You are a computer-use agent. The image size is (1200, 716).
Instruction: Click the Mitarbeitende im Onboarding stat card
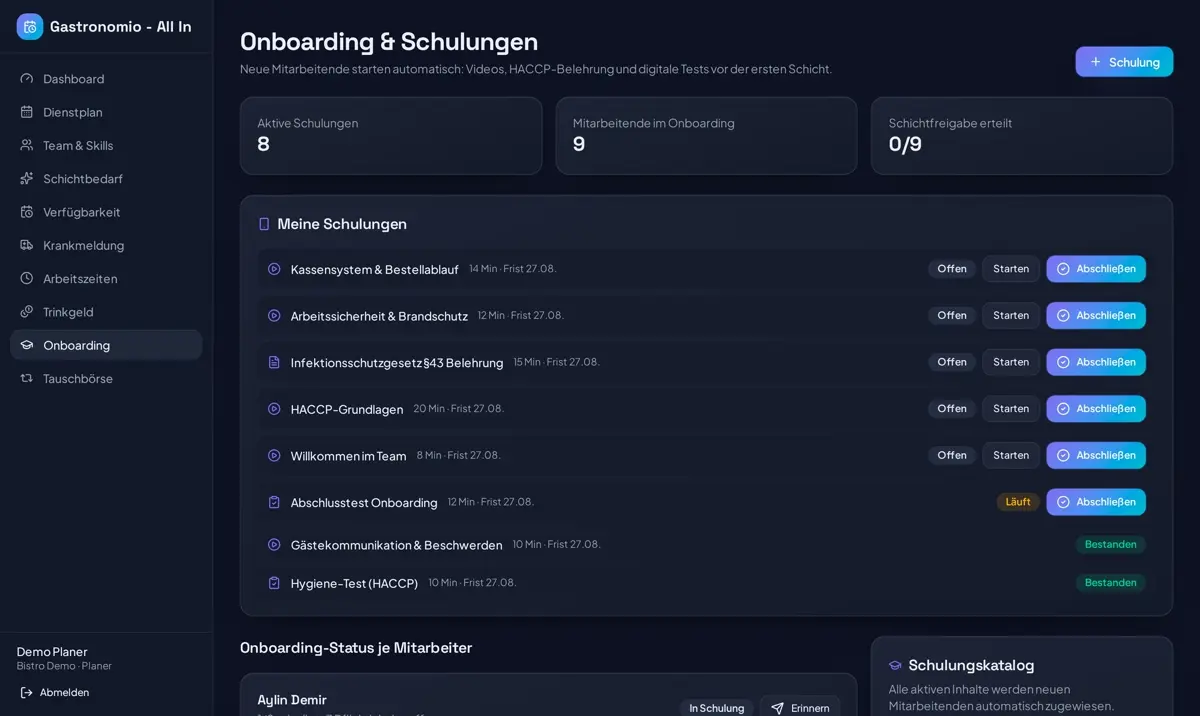pyautogui.click(x=706, y=136)
